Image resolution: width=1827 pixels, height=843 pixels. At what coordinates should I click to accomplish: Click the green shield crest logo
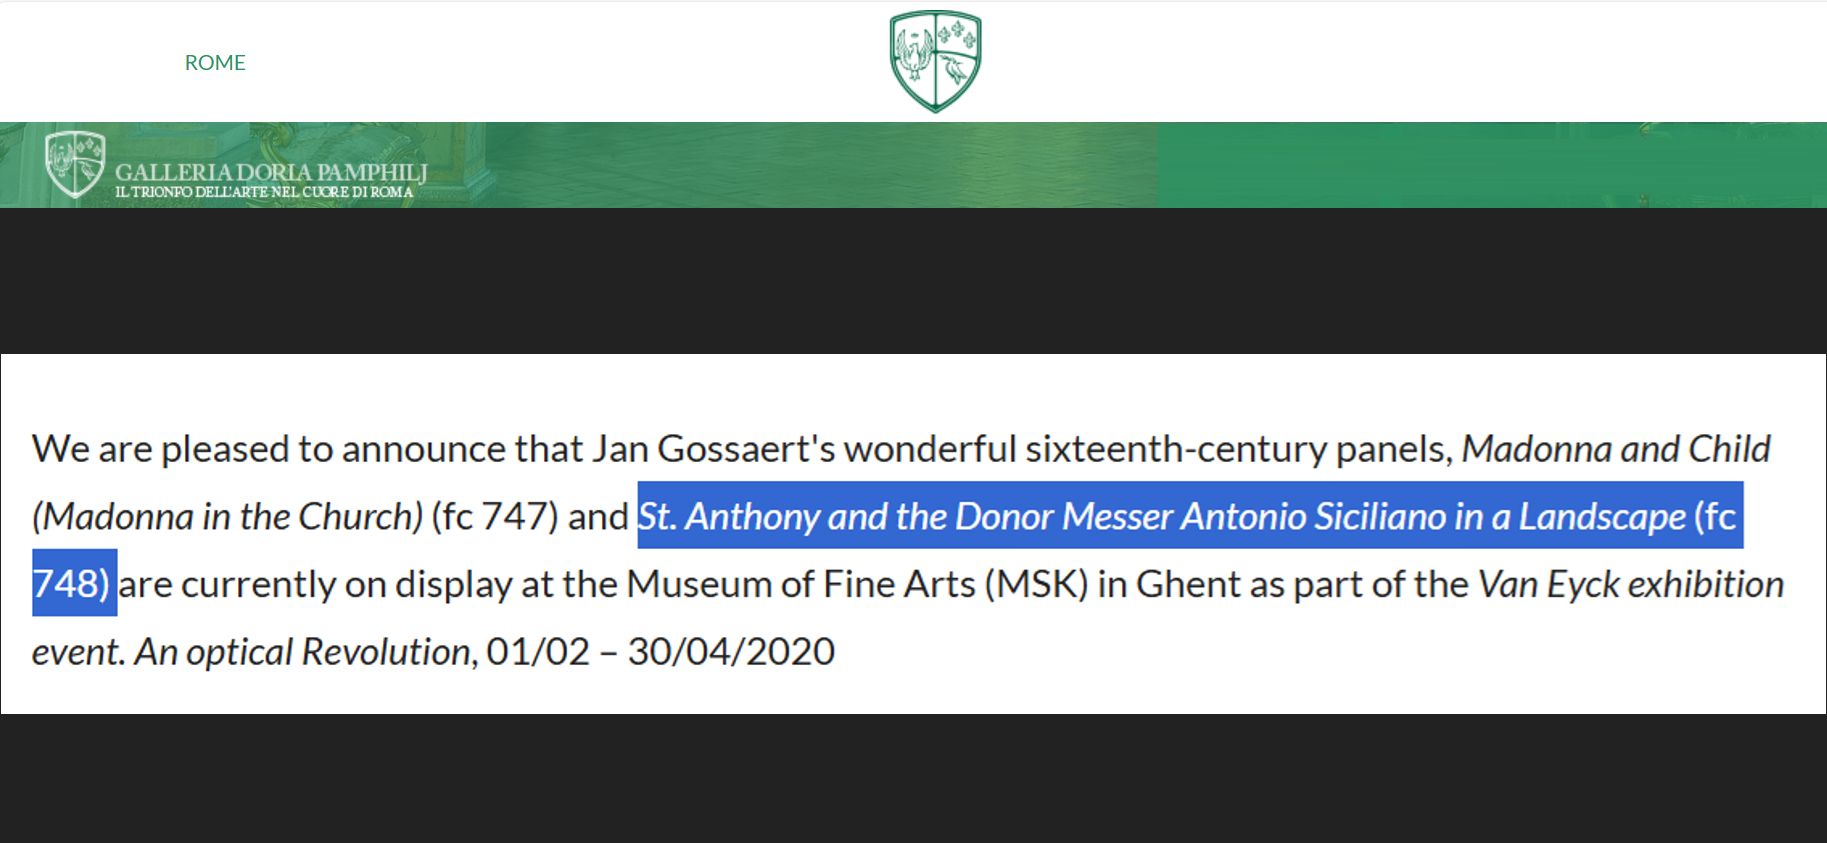pos(935,62)
